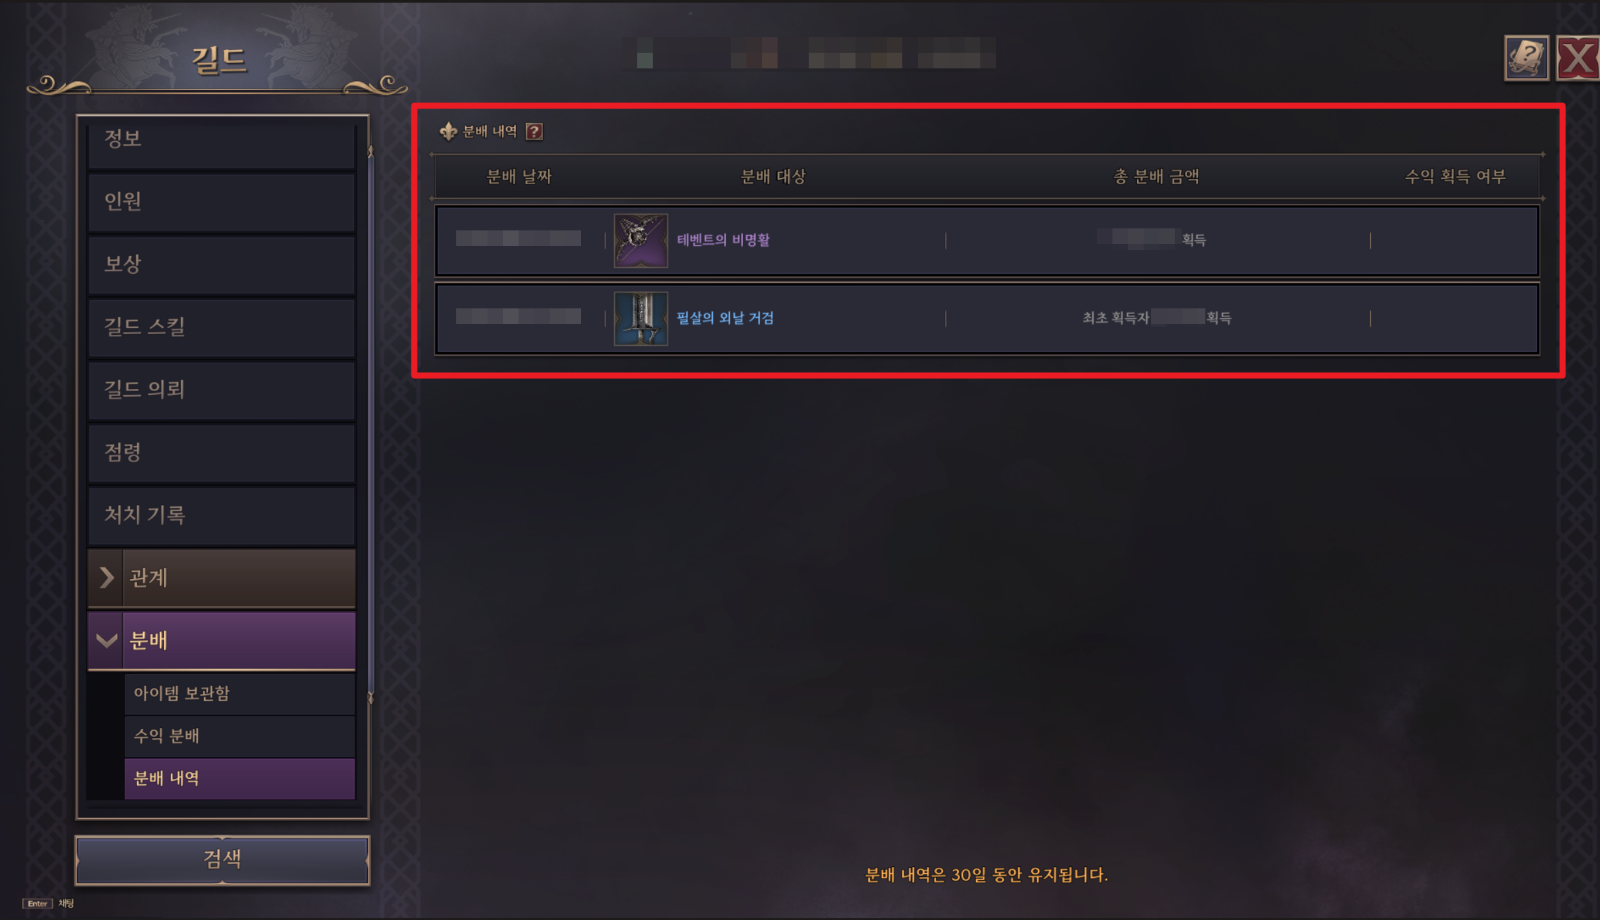Open the 인원 members tab
1600x920 pixels.
tap(222, 203)
